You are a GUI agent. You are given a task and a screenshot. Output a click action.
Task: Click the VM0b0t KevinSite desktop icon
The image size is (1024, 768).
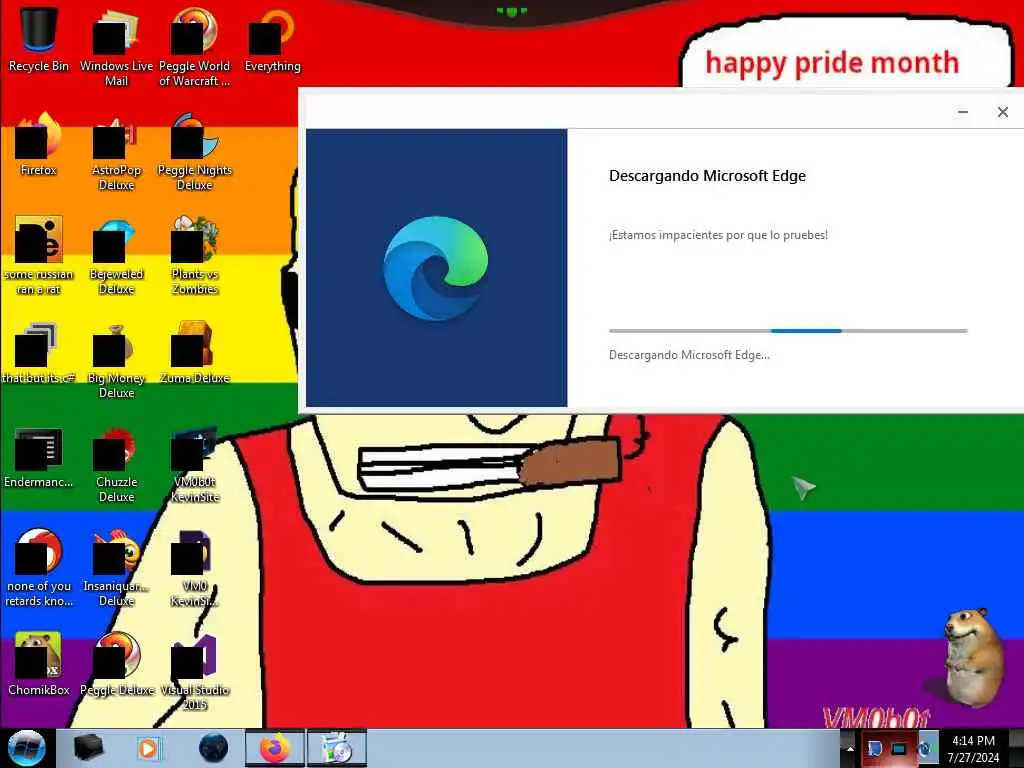(194, 464)
